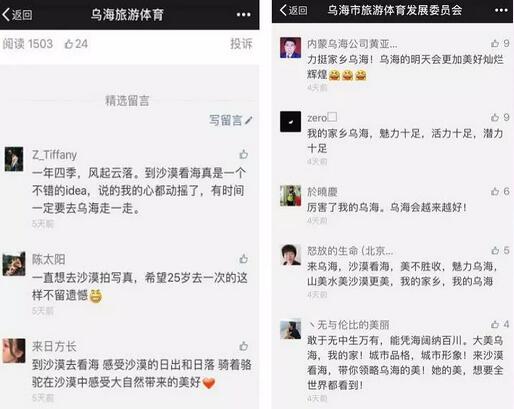Open Z_Tiffany's profile avatar

[14, 159]
